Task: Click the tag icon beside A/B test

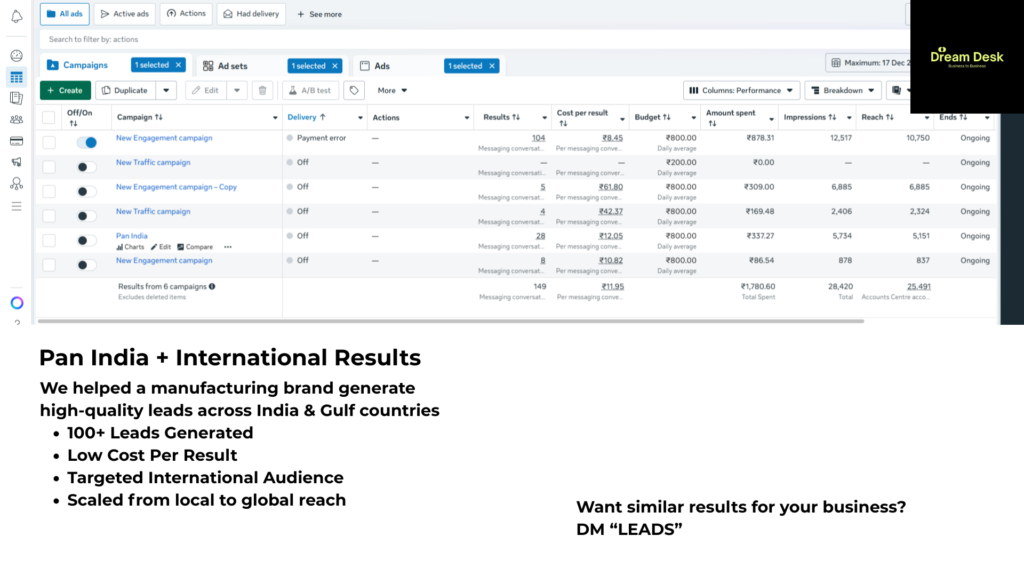Action: (x=354, y=91)
